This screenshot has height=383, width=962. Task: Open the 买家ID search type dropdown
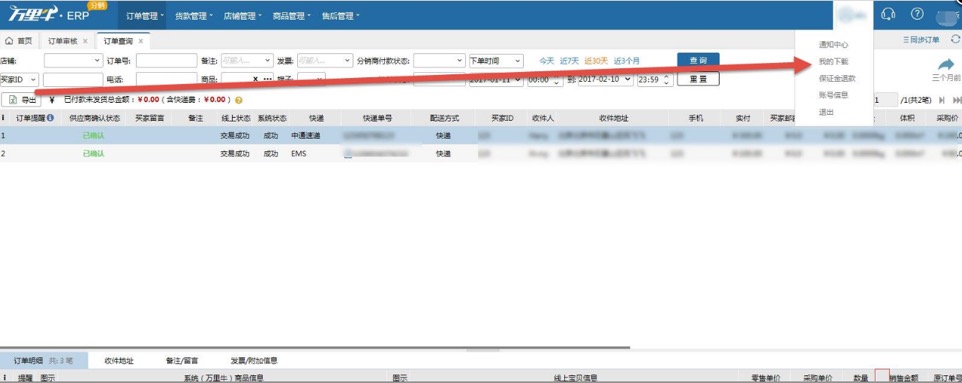tap(19, 79)
